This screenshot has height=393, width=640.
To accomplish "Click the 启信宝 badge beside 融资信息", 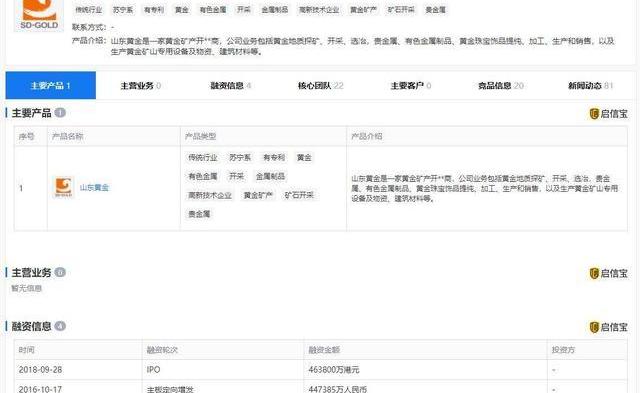I will 608,327.
